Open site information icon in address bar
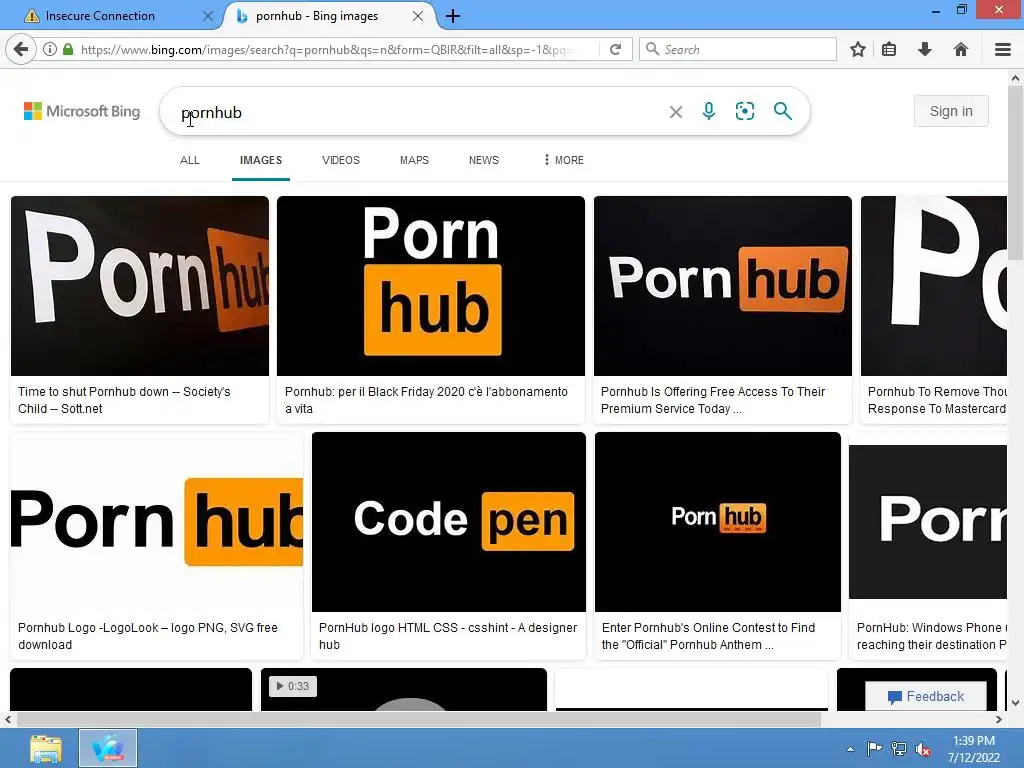Viewport: 1024px width, 768px height. pyautogui.click(x=50, y=49)
